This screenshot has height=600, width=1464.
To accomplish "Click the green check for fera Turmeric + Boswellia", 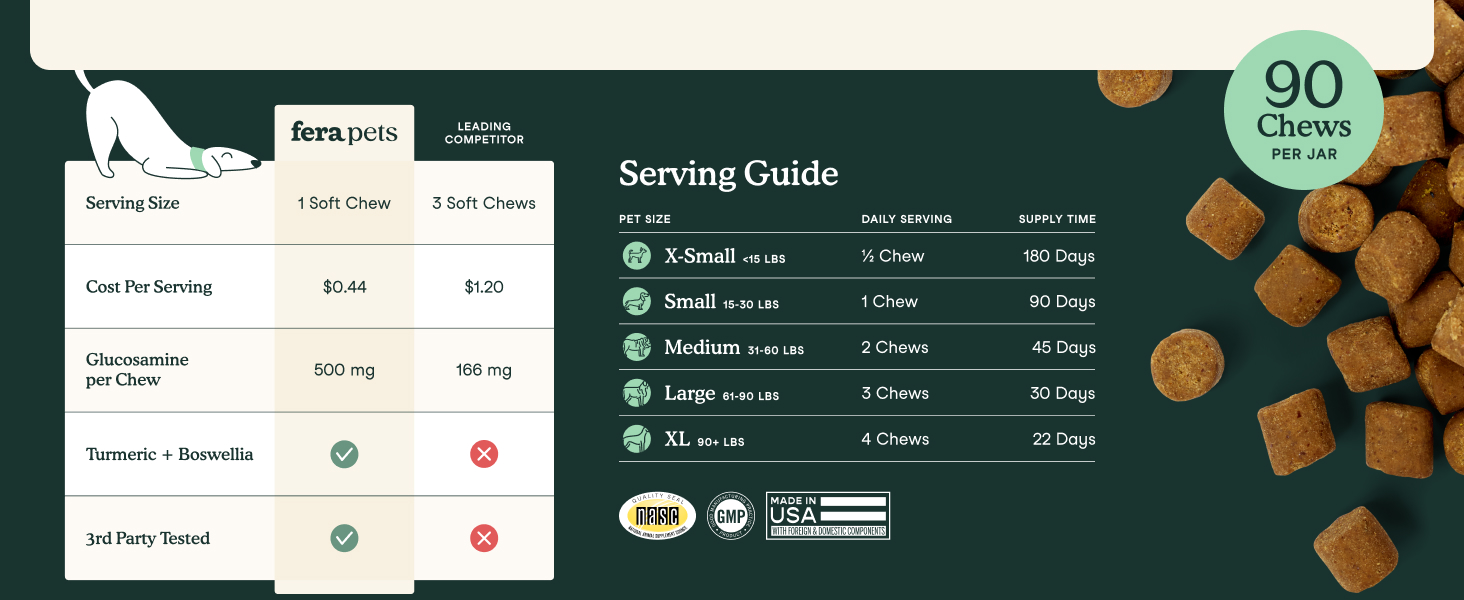I will coord(344,454).
